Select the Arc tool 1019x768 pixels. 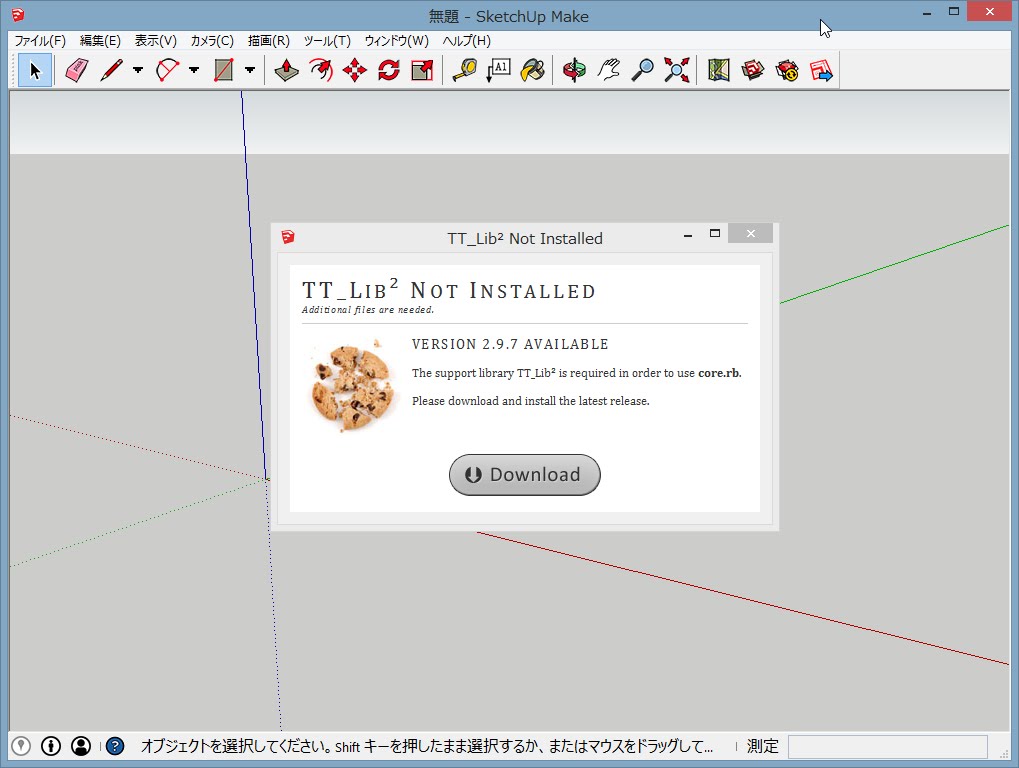pos(167,70)
